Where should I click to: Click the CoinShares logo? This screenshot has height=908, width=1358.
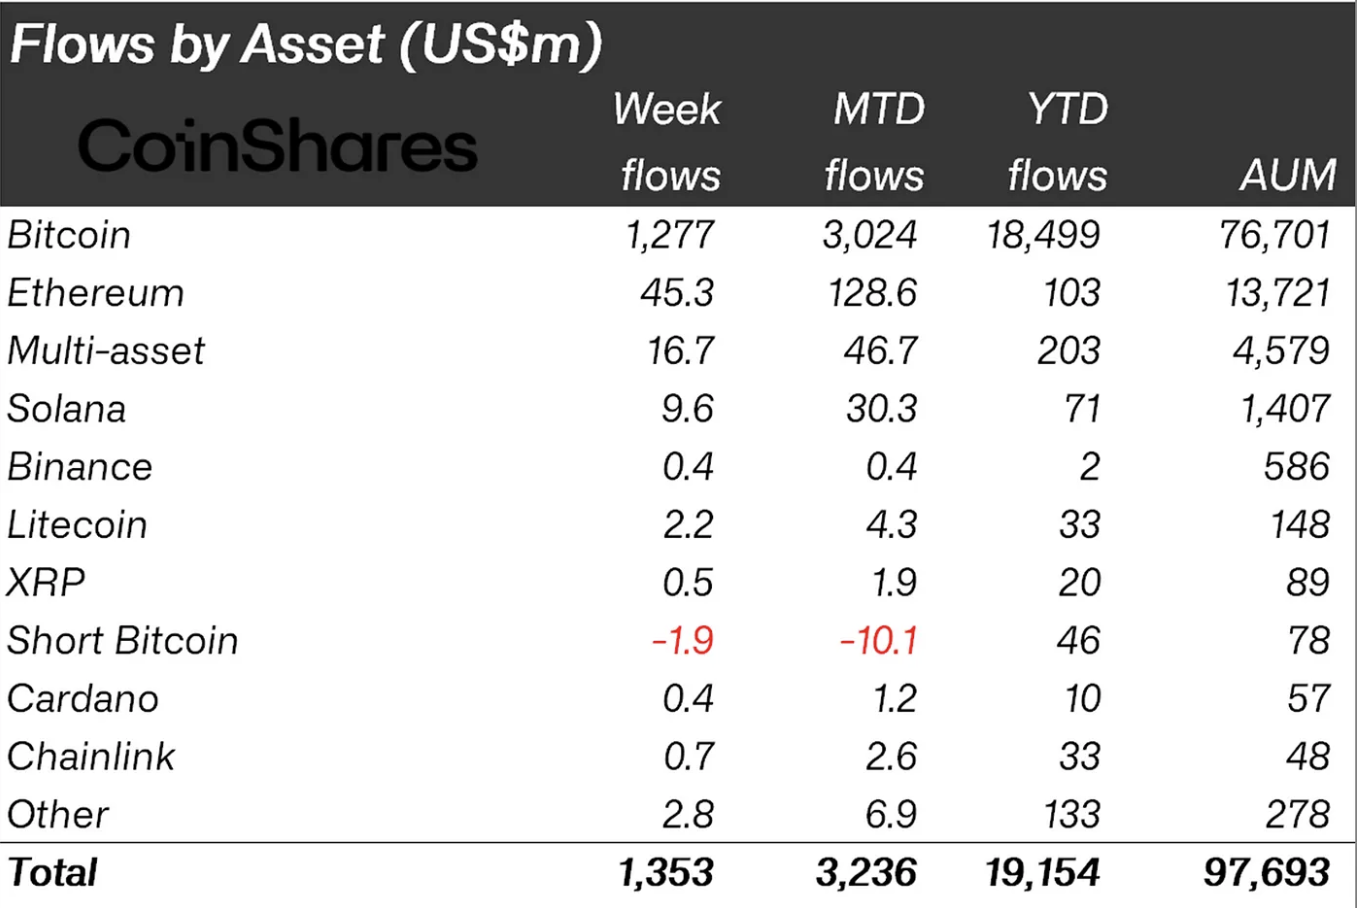pyautogui.click(x=277, y=146)
